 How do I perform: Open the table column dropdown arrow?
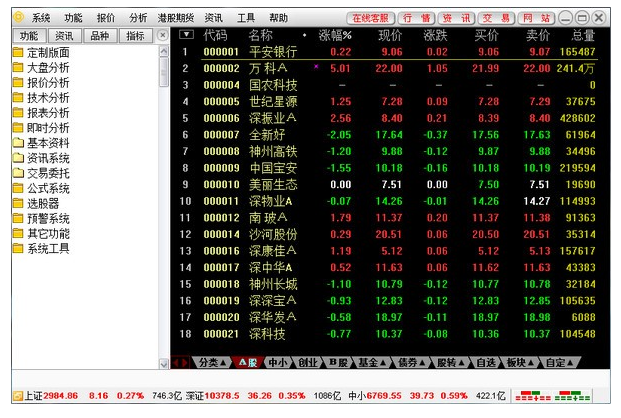coord(186,35)
